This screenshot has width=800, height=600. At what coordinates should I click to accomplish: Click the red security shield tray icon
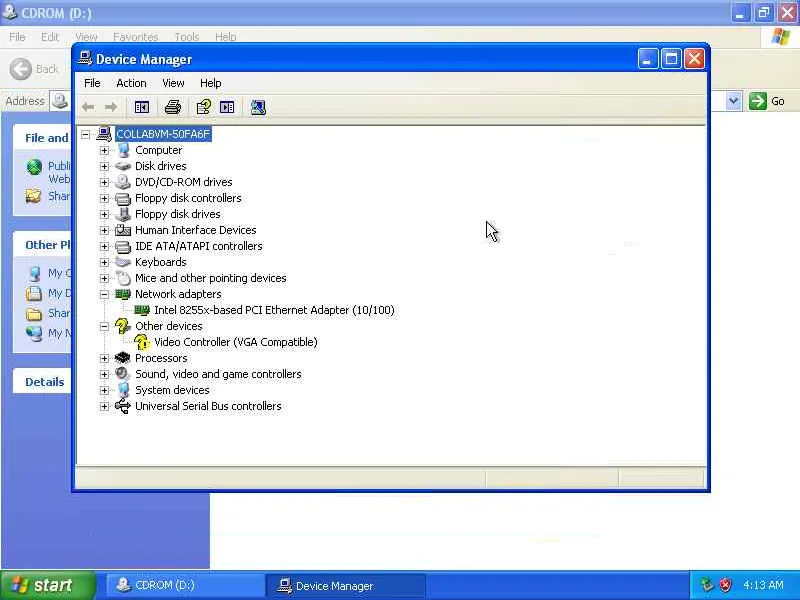[x=725, y=585]
